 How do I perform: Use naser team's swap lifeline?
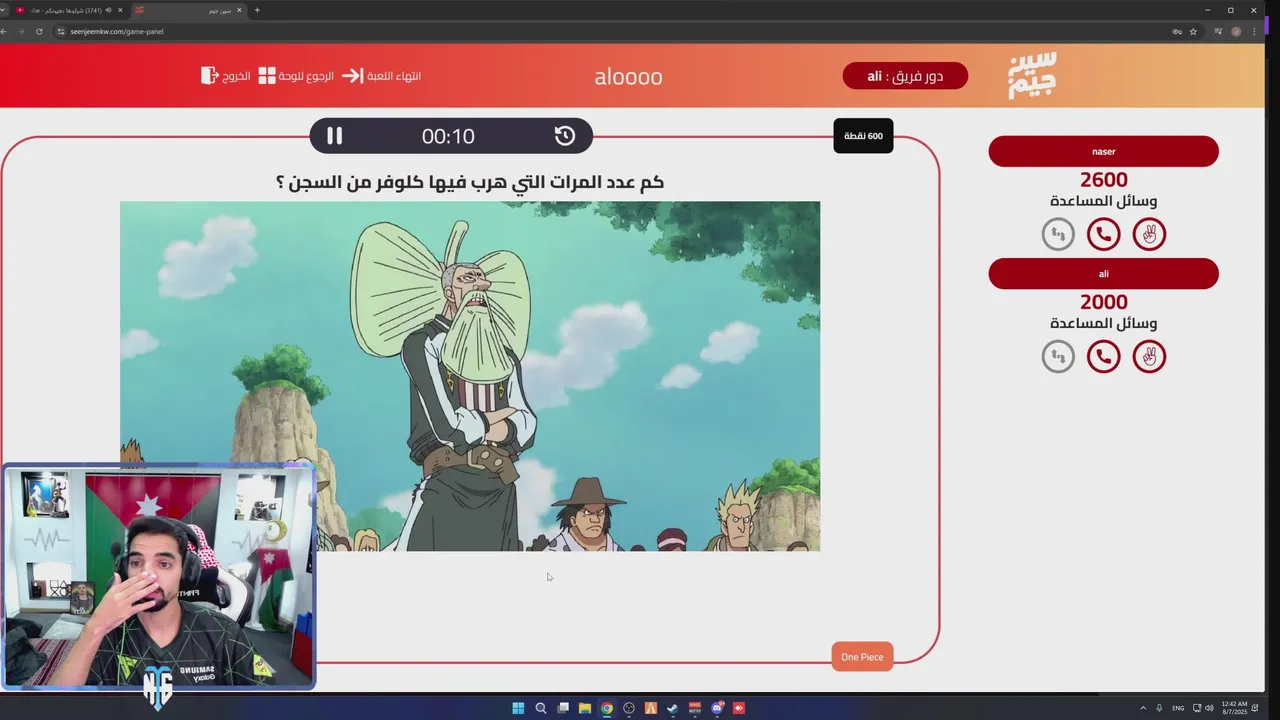pos(1058,234)
